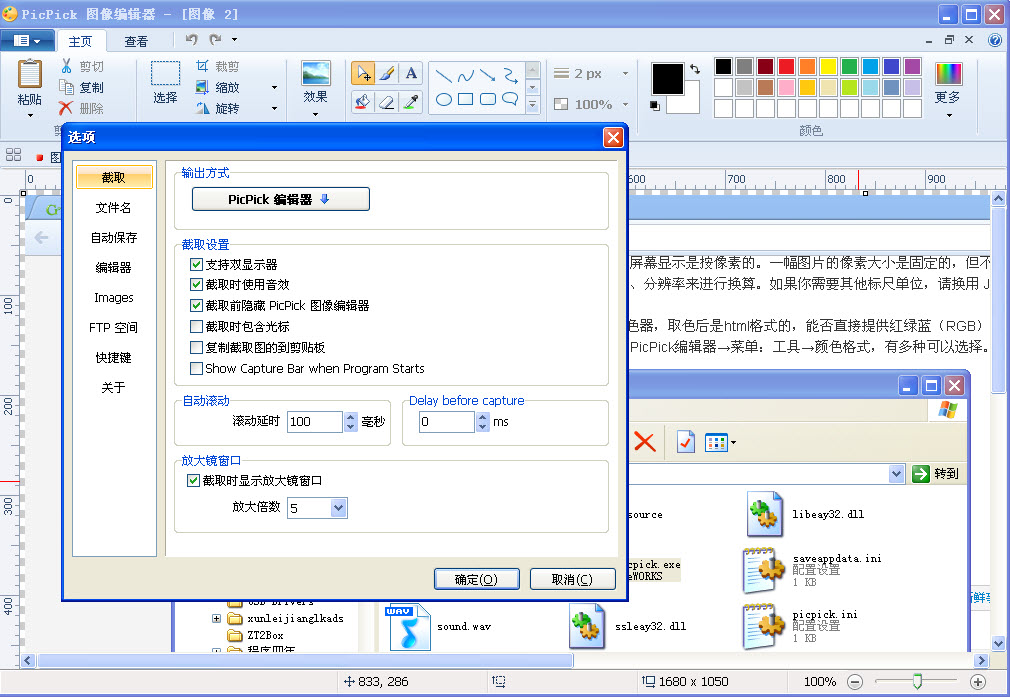Open quick access toolbar customize arrow
Viewport: 1010px width, 697px height.
click(234, 40)
